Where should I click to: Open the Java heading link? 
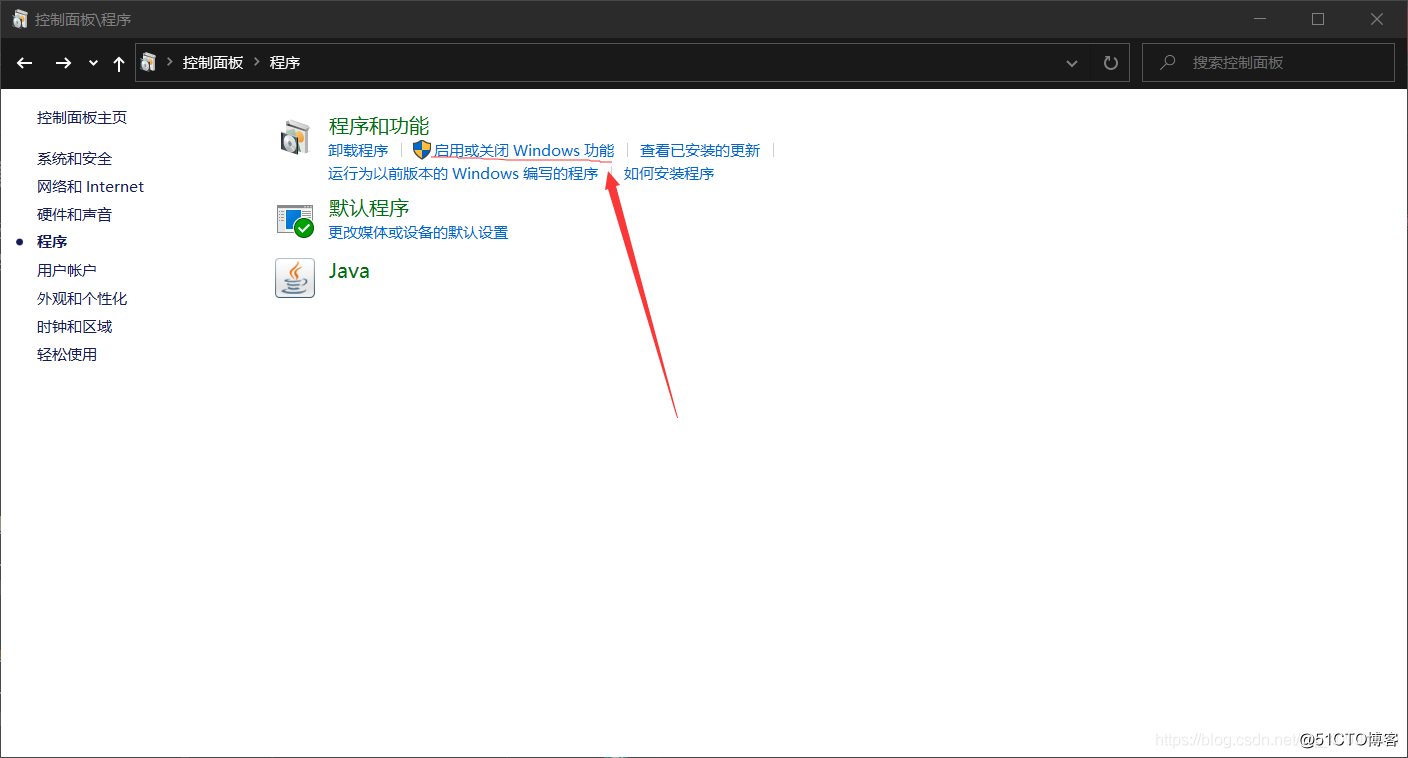click(x=349, y=271)
